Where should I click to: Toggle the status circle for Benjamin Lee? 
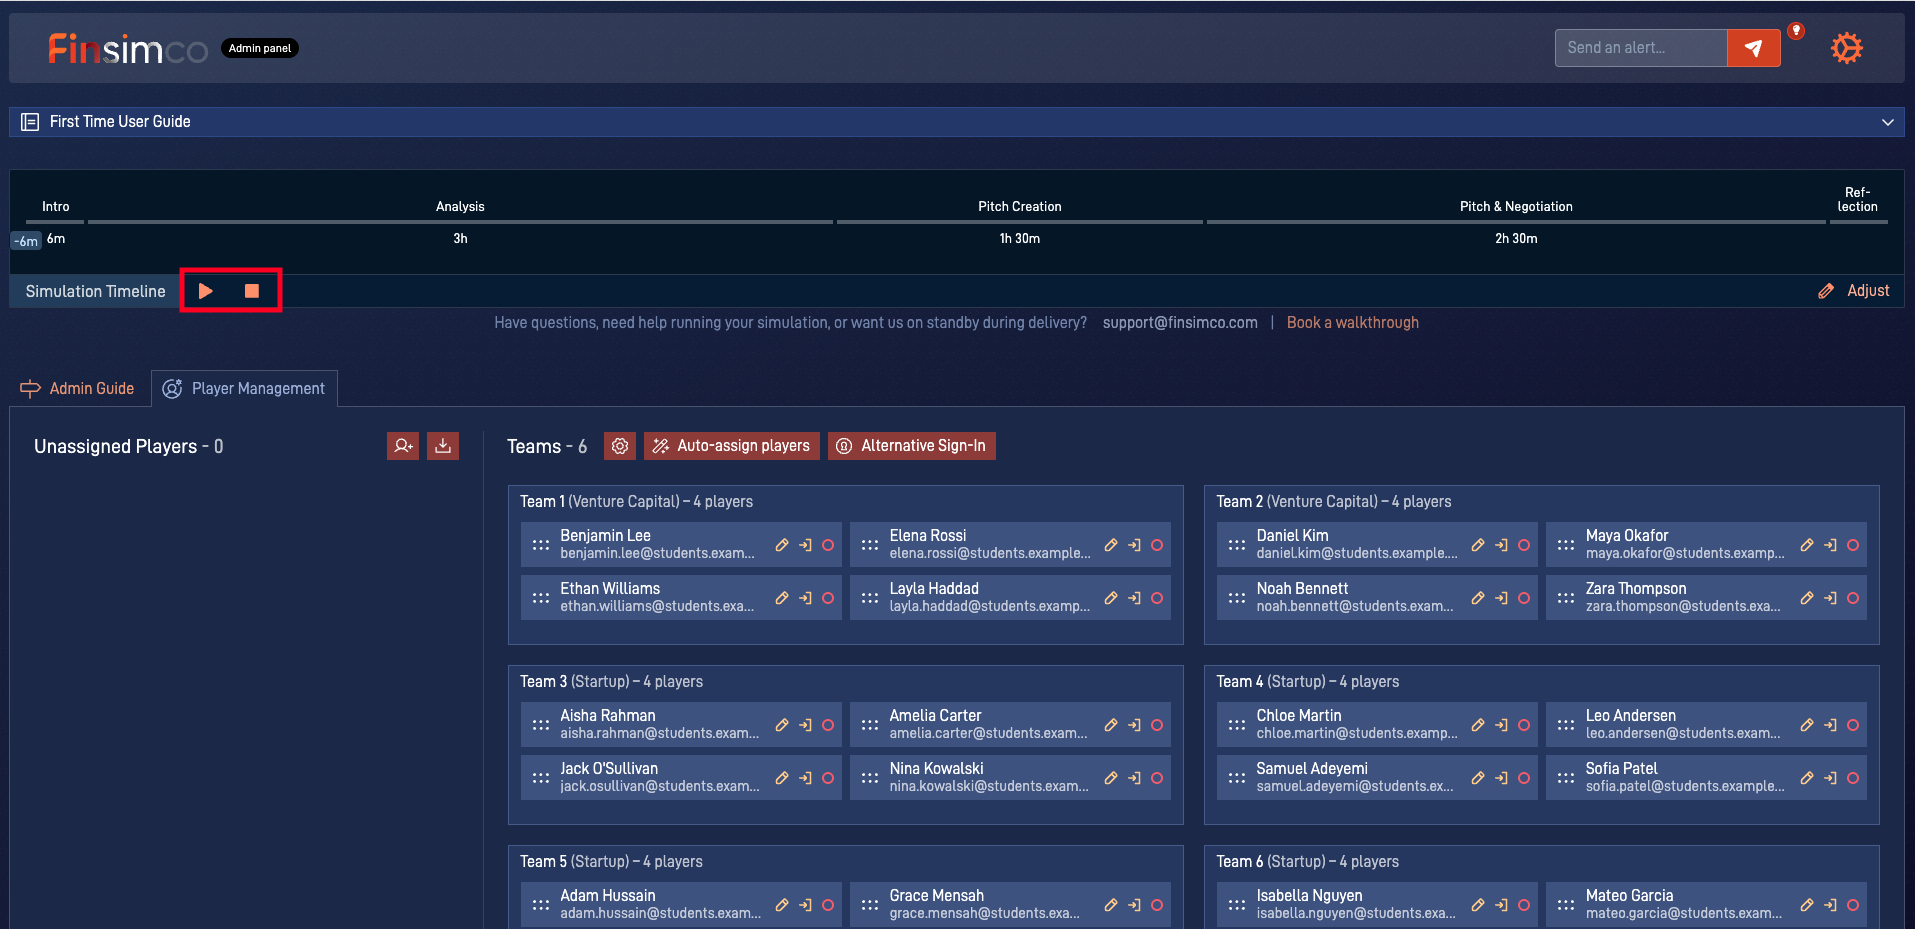coord(828,545)
